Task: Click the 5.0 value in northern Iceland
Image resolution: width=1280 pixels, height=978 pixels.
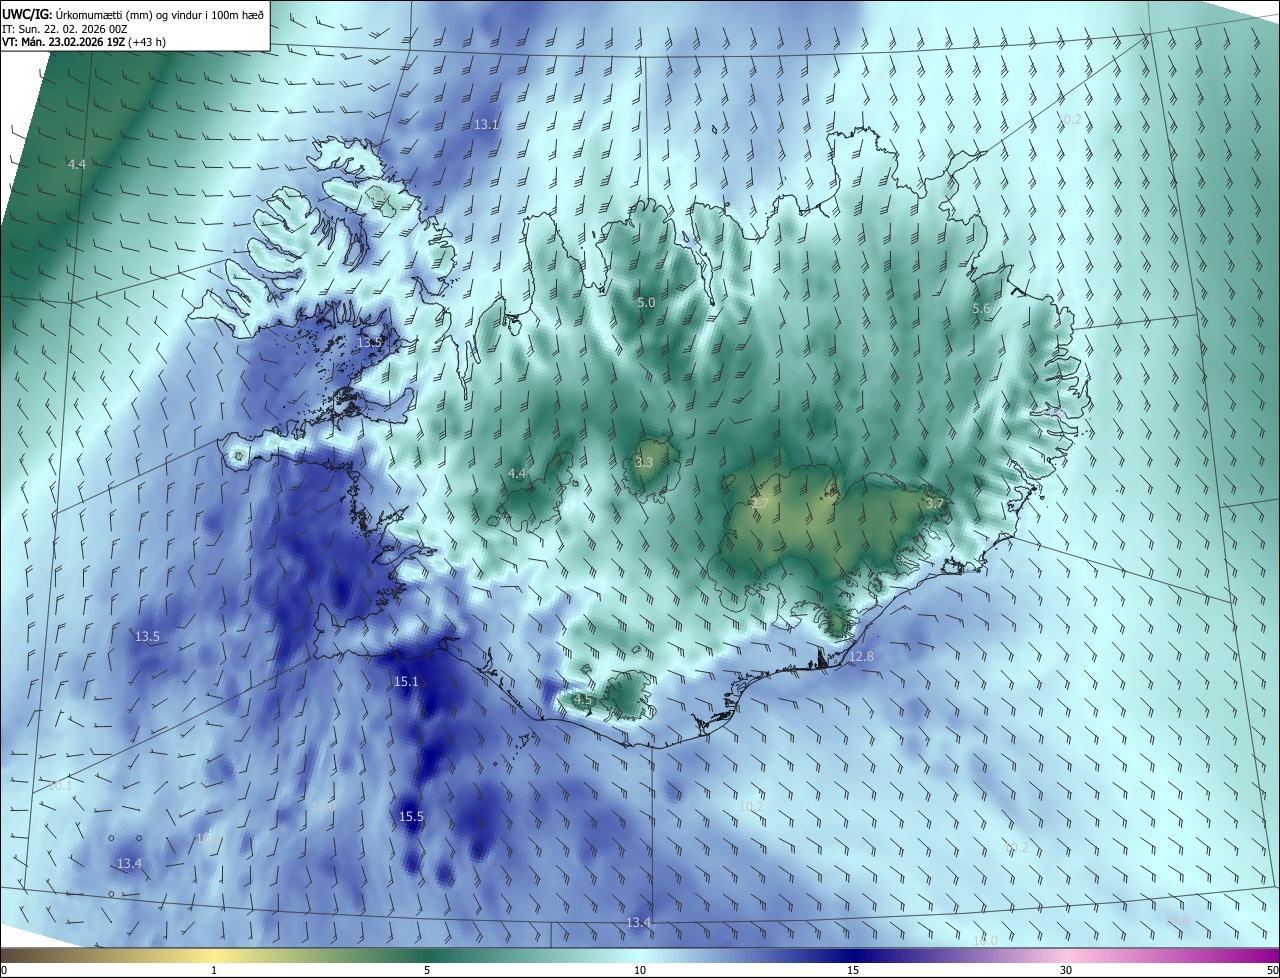Action: (646, 302)
